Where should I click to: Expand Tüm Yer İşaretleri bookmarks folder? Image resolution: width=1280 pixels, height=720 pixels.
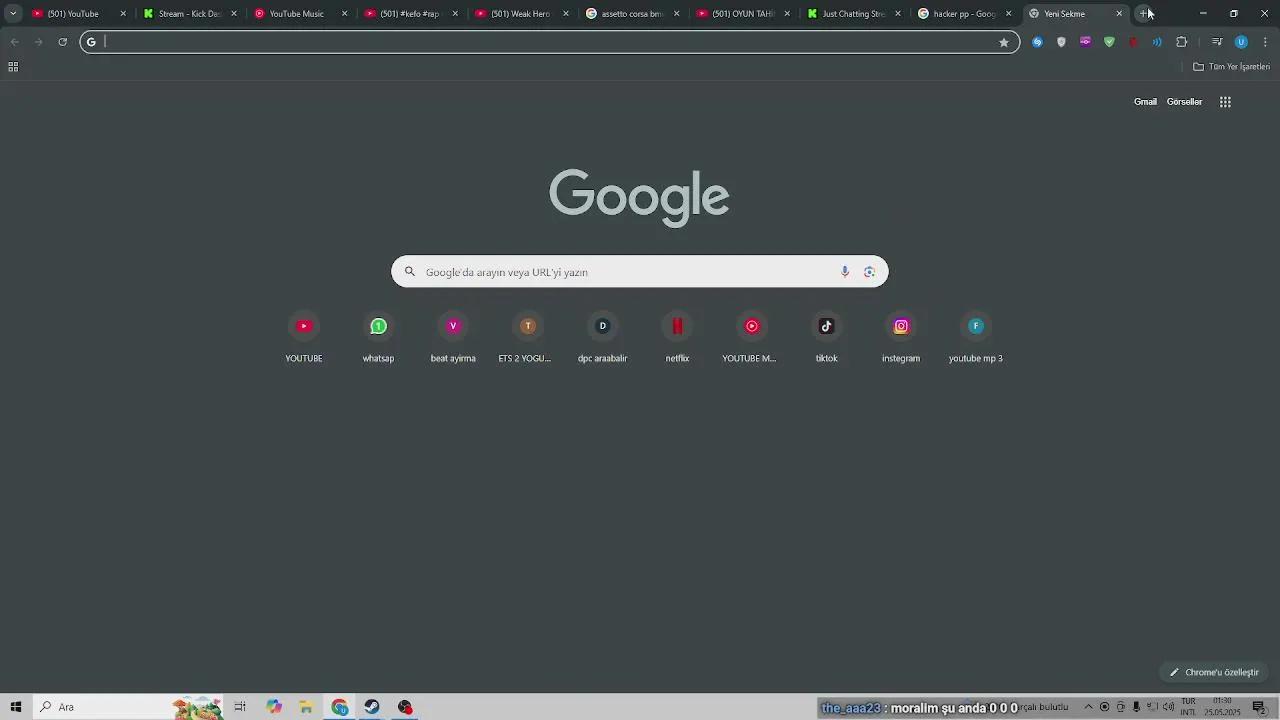1232,67
